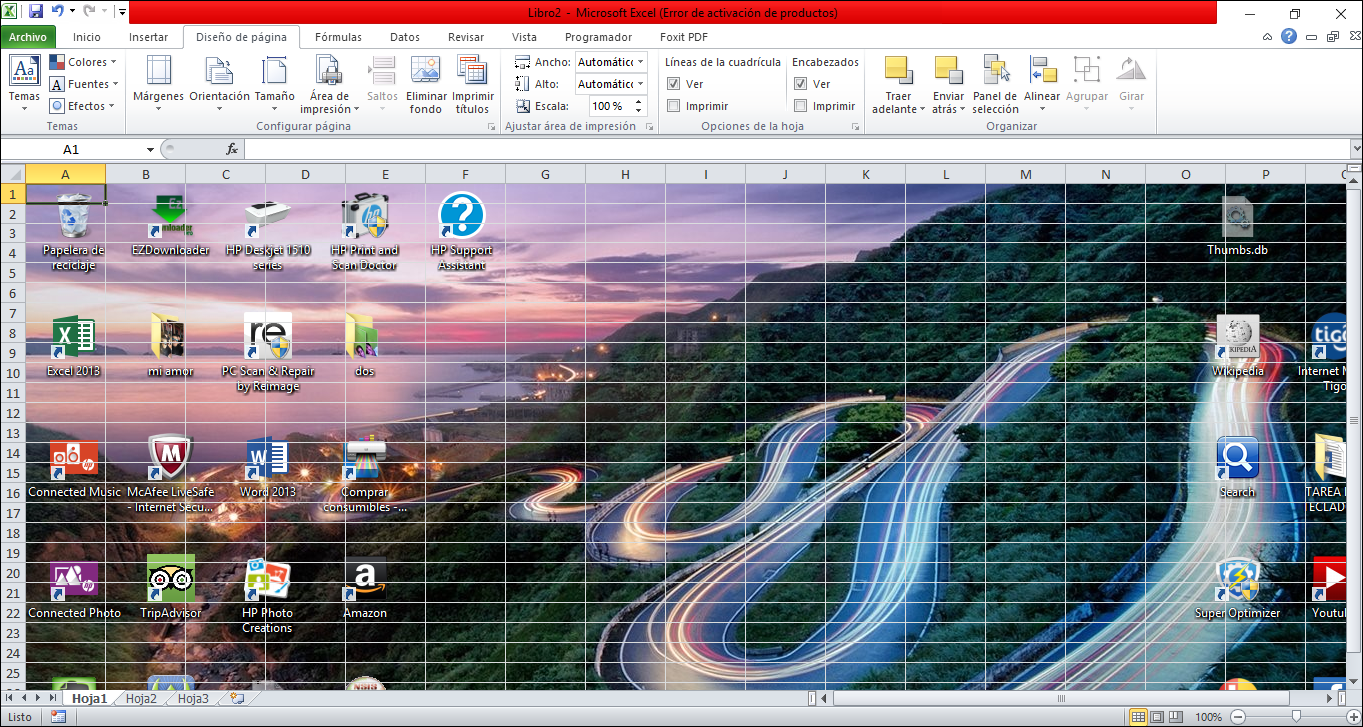The height and width of the screenshot is (727, 1363).
Task: Open the Ancho width combo box
Action: click(611, 62)
